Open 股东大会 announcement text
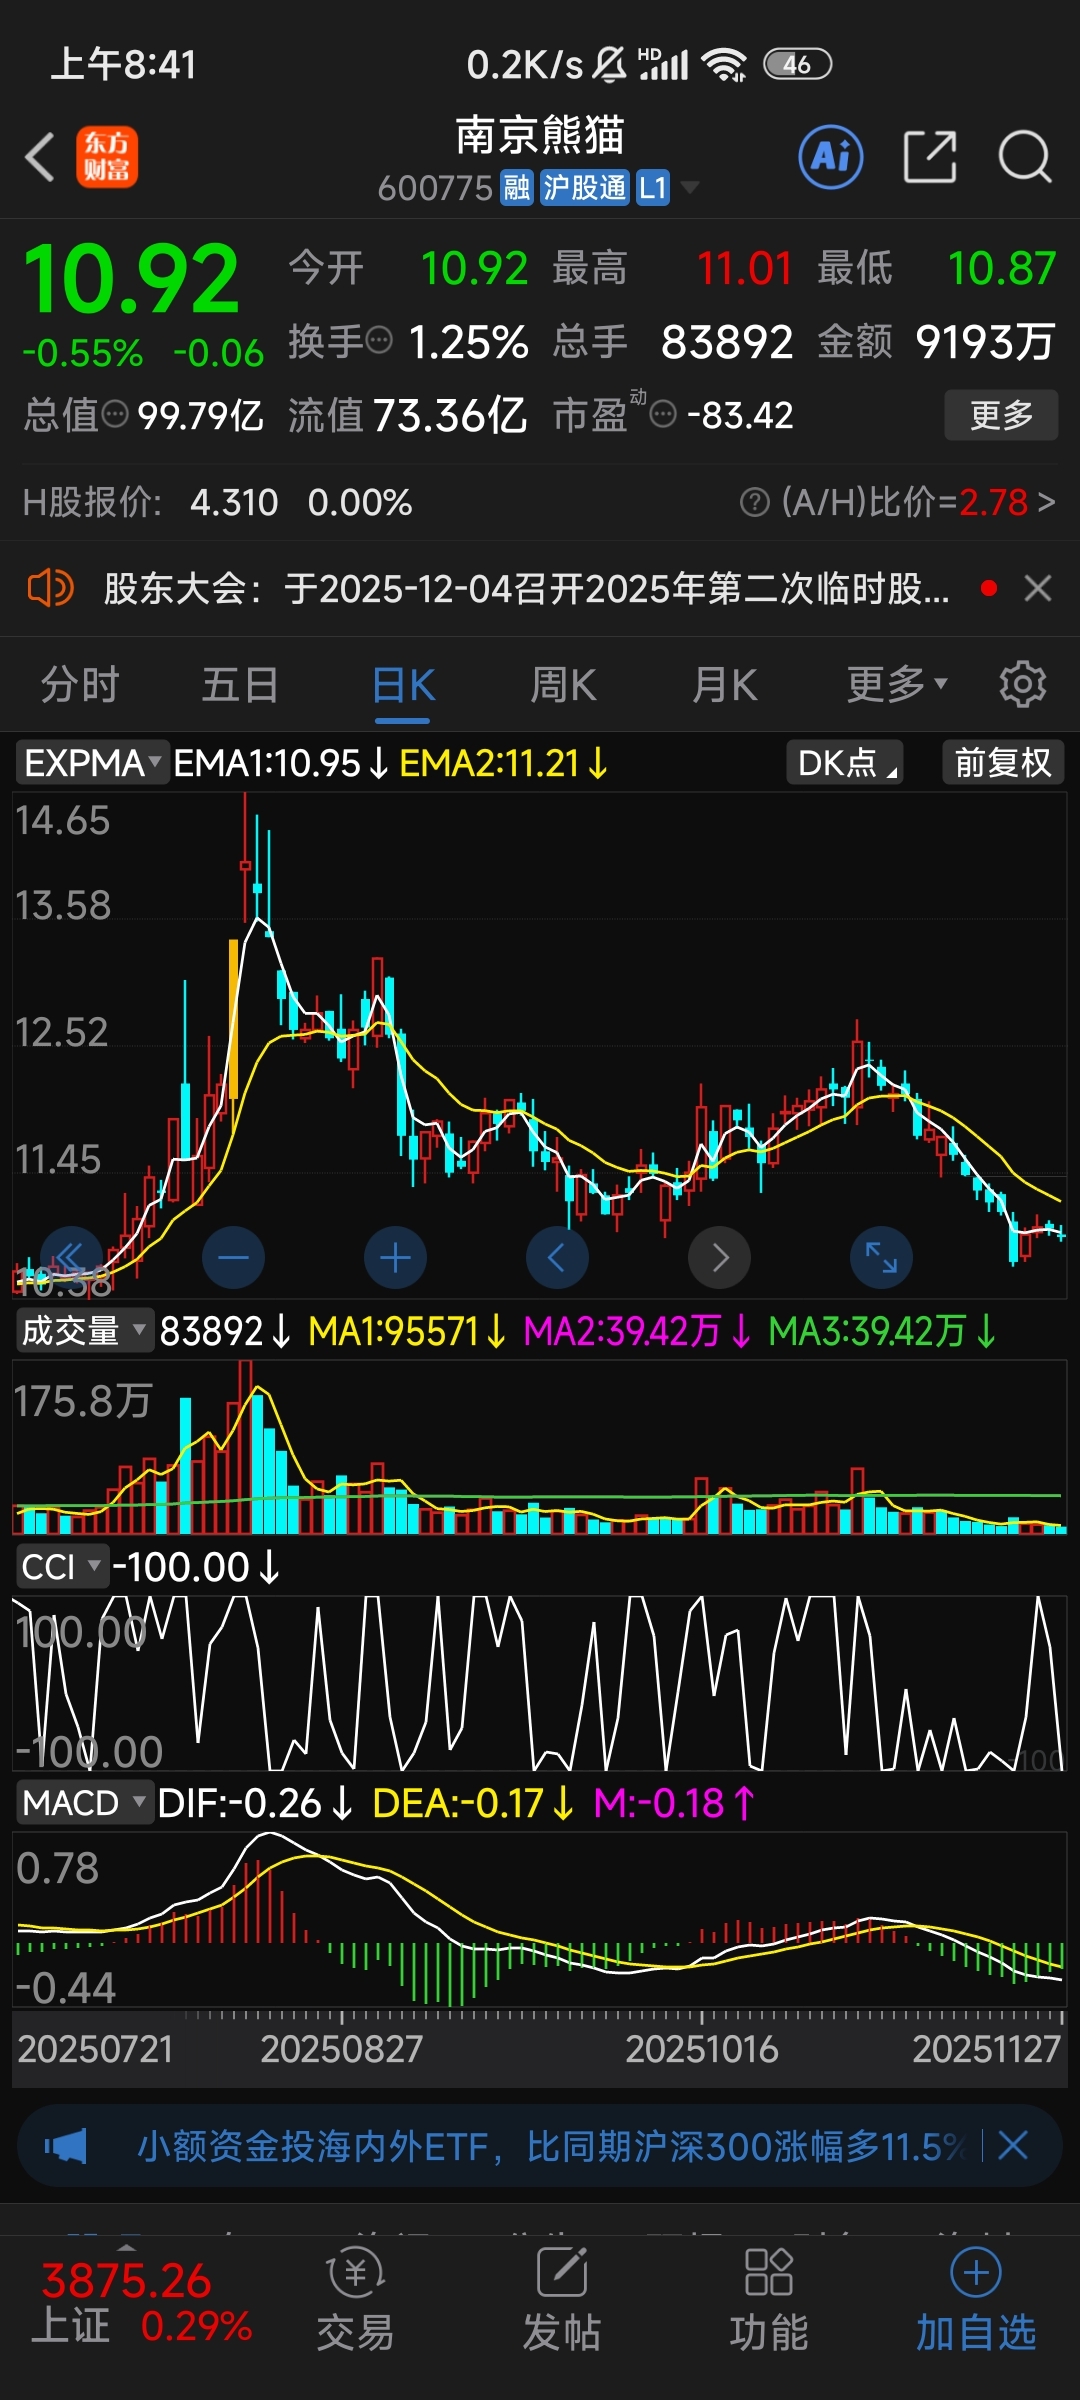Image resolution: width=1080 pixels, height=2400 pixels. (527, 588)
